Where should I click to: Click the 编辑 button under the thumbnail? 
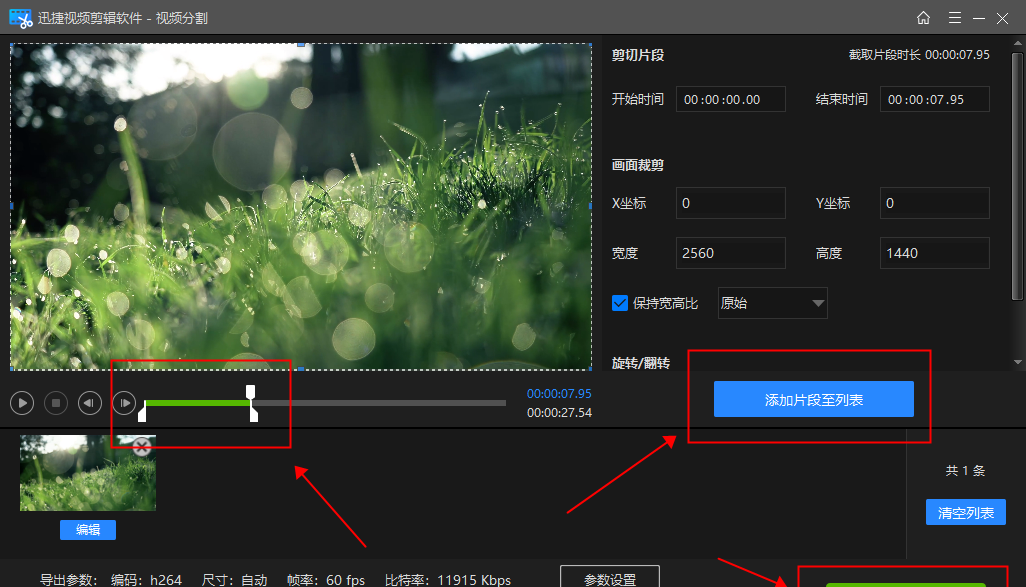coord(88,530)
